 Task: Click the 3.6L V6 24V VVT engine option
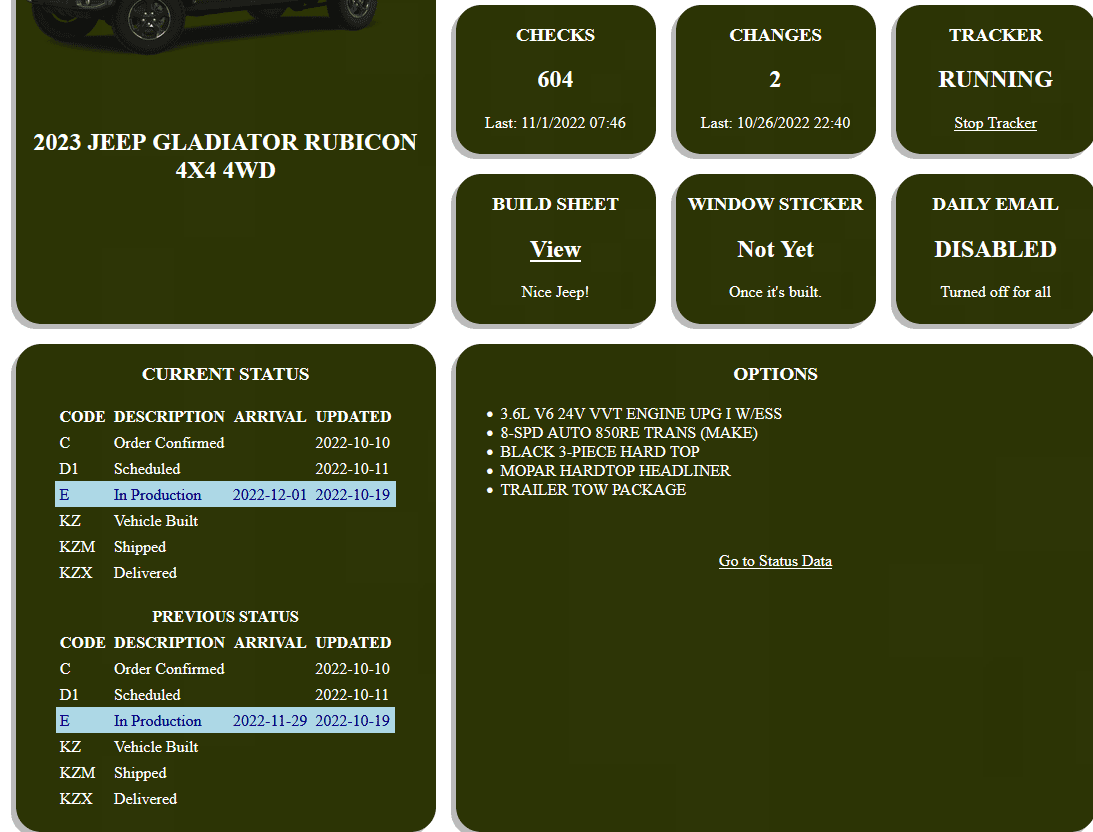(641, 414)
